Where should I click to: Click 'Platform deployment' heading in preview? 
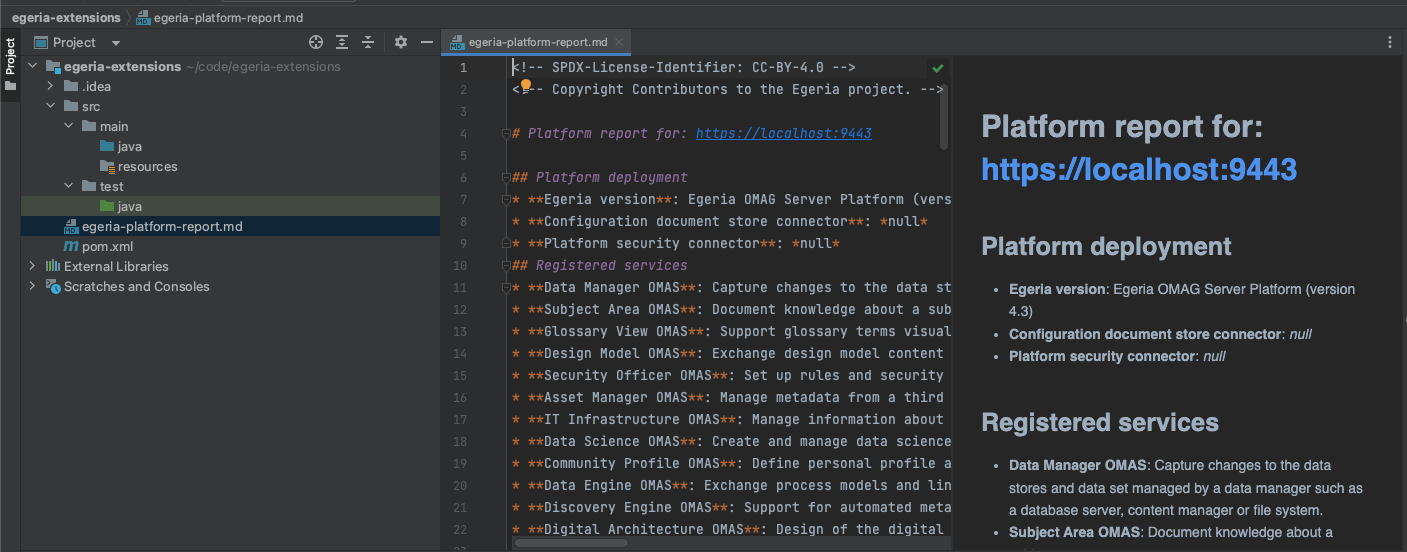tap(1106, 246)
